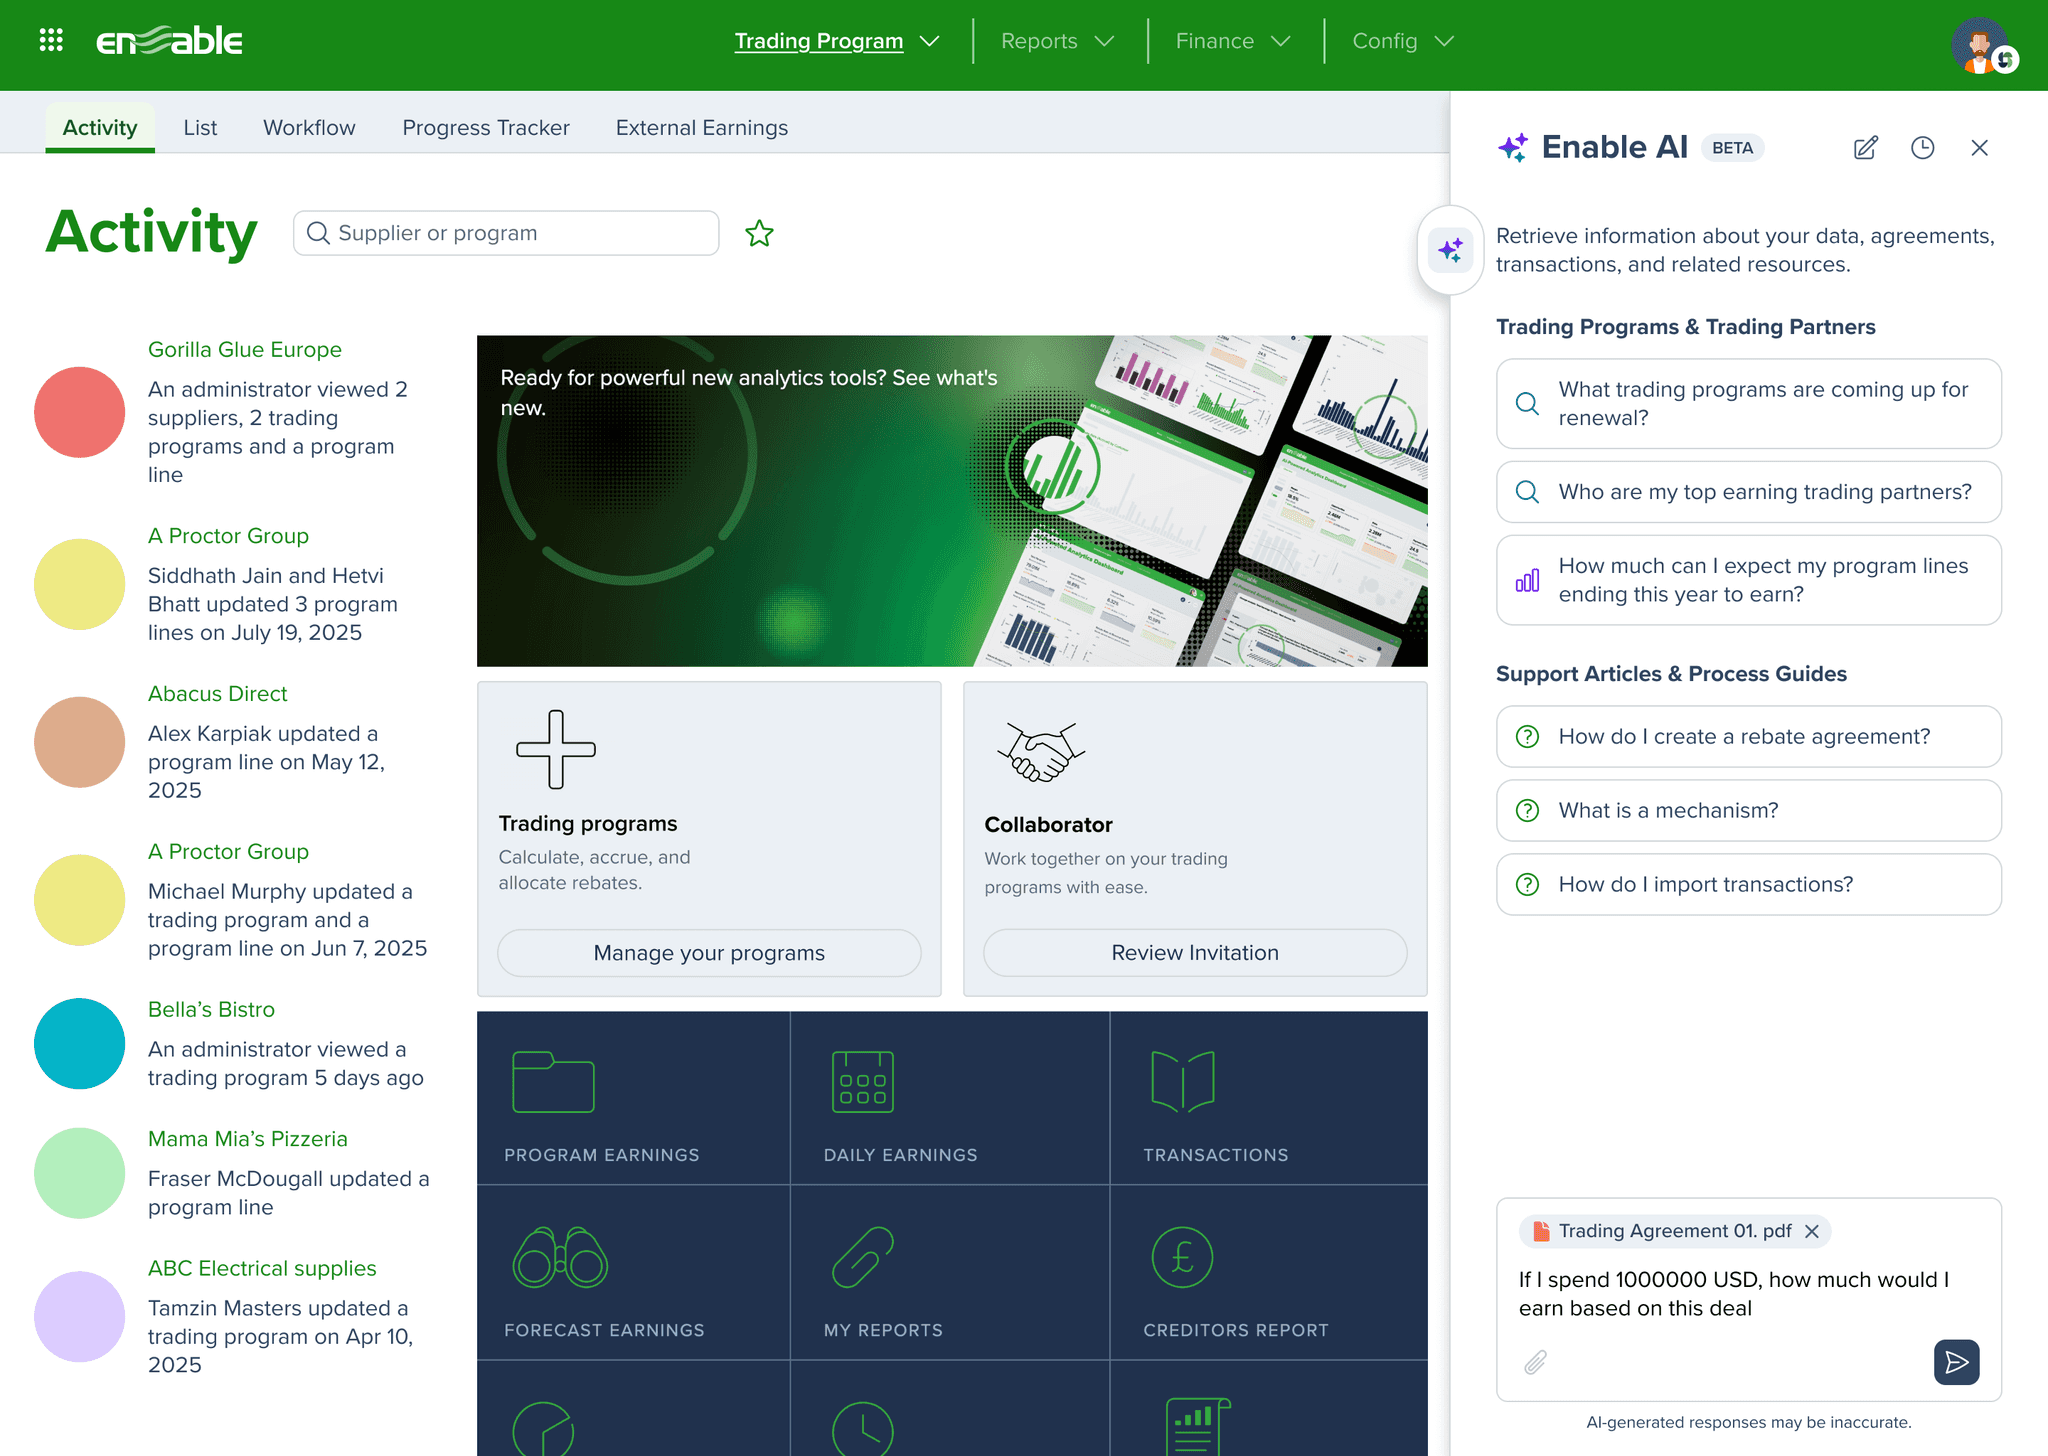The width and height of the screenshot is (2048, 1456).
Task: Toggle the Enable AI sparkle side button
Action: 1450,250
